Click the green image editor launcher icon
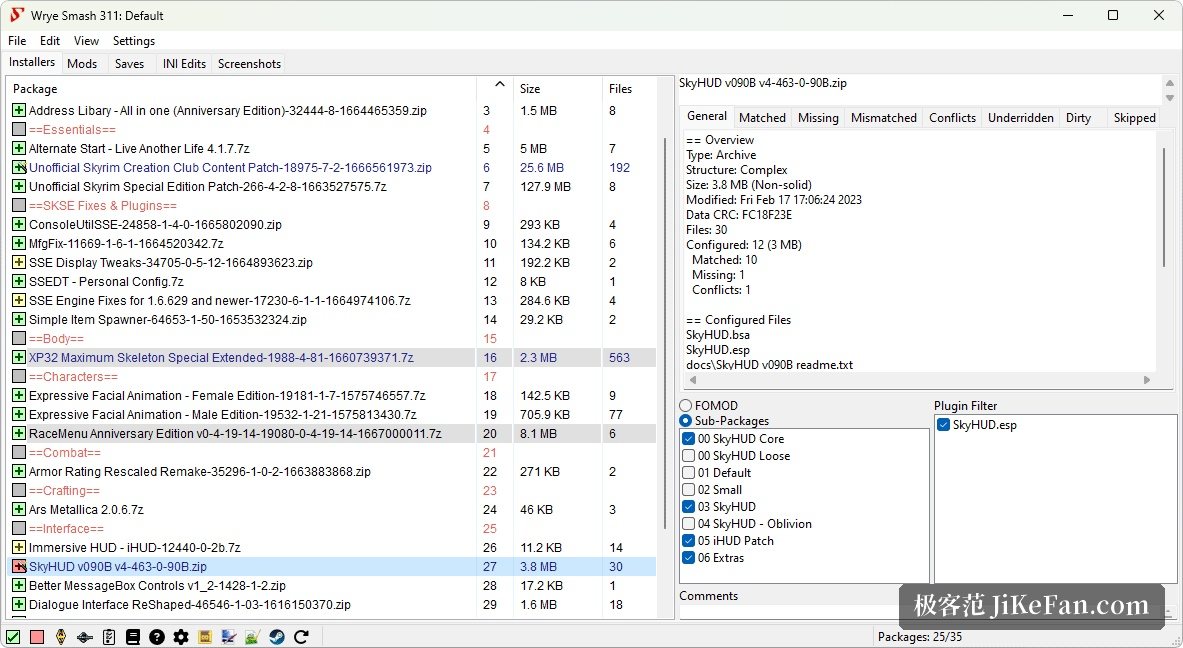The image size is (1183, 648). (253, 637)
